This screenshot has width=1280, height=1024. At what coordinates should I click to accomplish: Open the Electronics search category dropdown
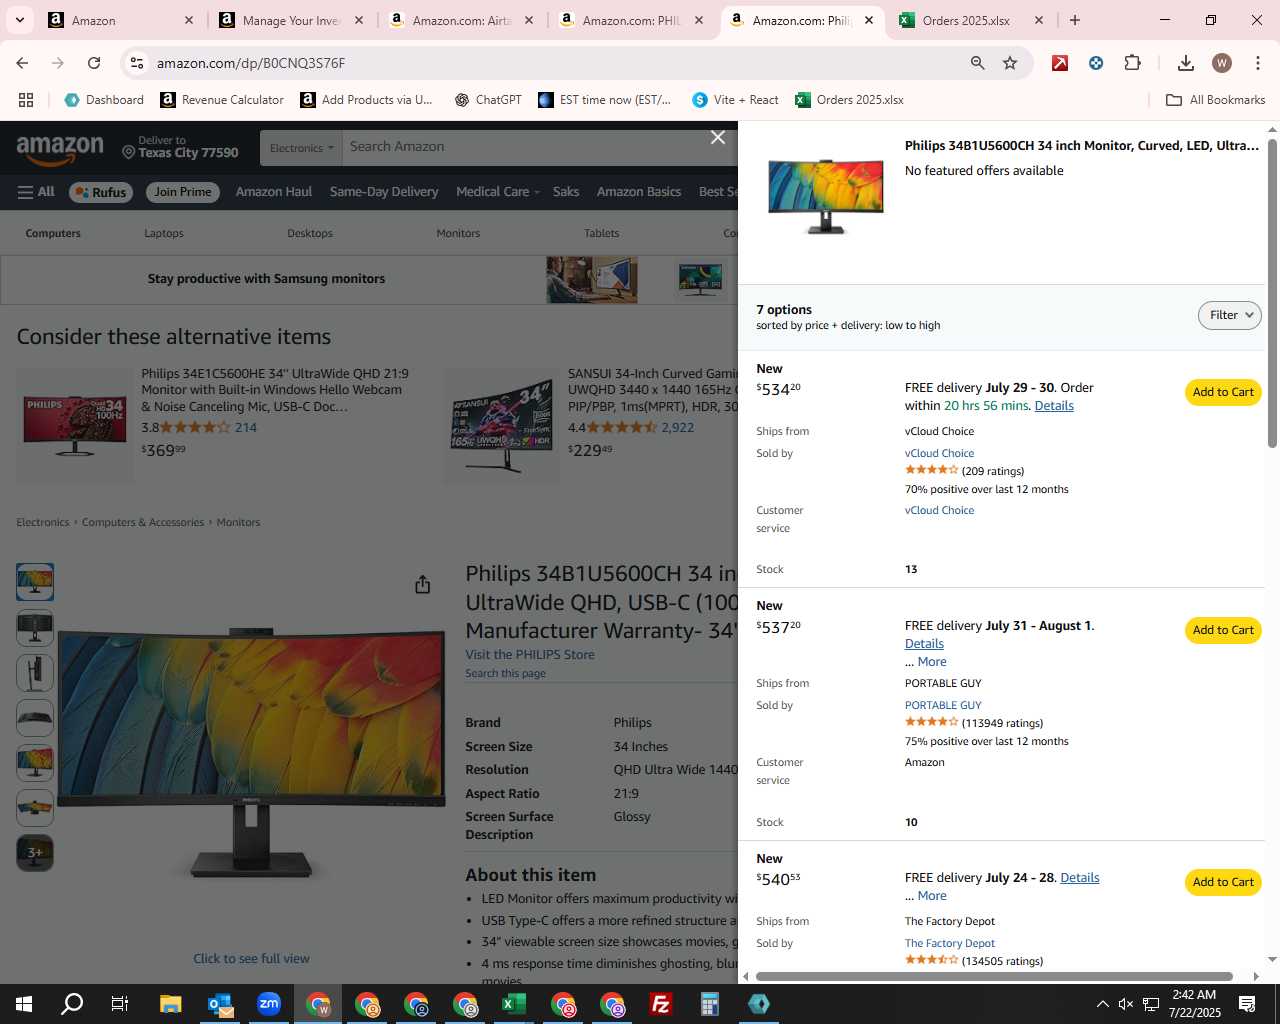[x=301, y=148]
